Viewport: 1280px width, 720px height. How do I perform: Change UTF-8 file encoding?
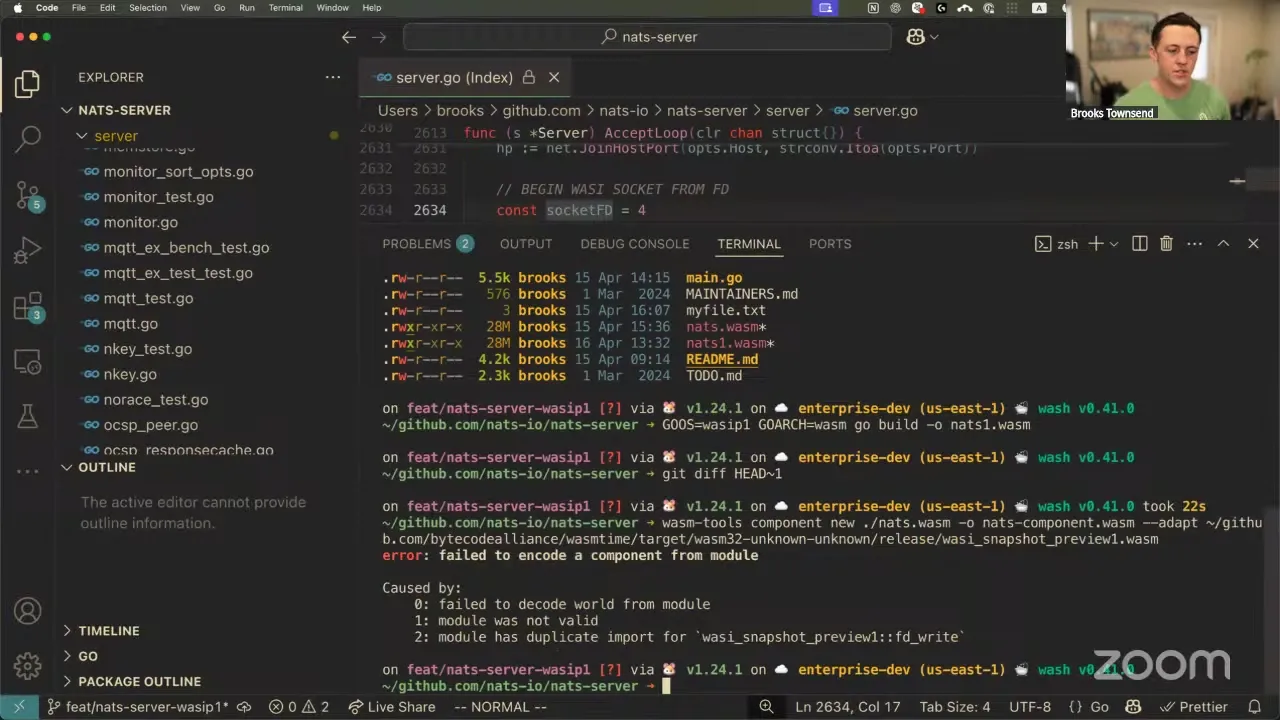click(1030, 707)
